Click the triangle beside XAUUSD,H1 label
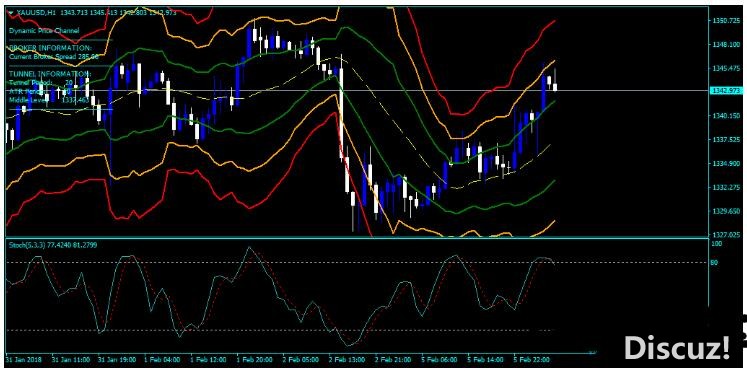This screenshot has width=747, height=372. click(10, 13)
